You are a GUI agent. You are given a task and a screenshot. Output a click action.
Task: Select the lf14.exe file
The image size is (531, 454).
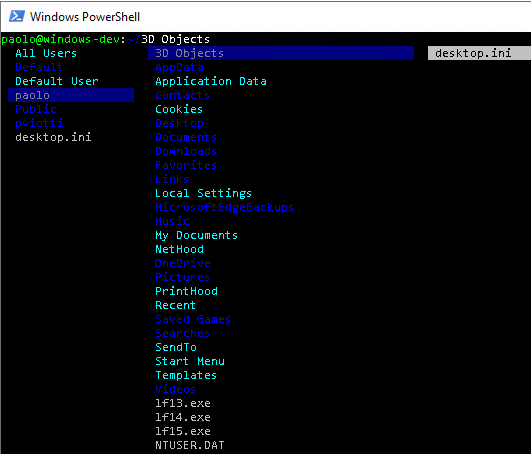183,417
